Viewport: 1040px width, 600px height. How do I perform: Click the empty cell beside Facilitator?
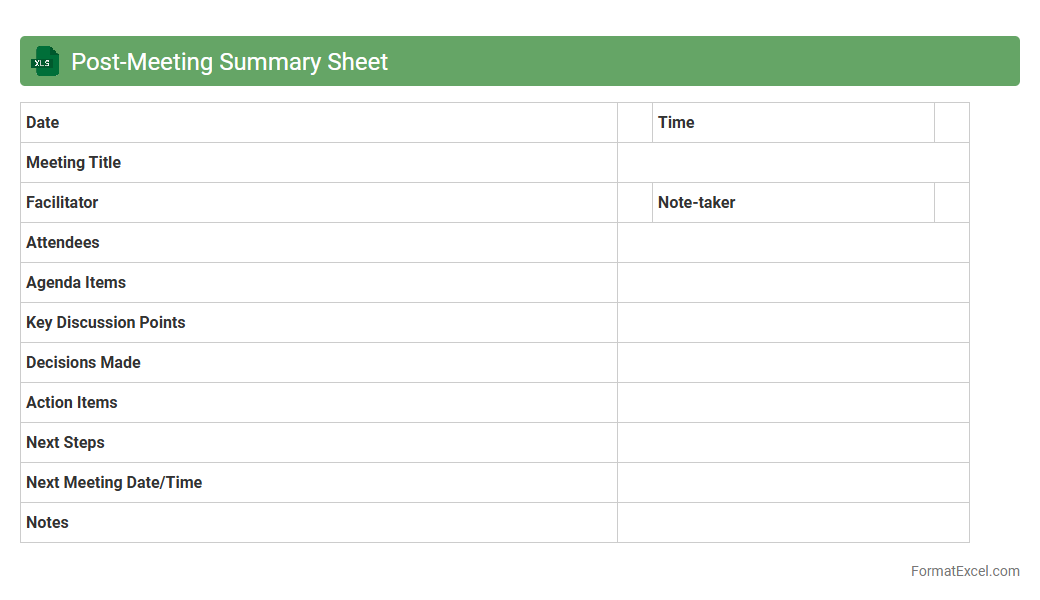635,203
